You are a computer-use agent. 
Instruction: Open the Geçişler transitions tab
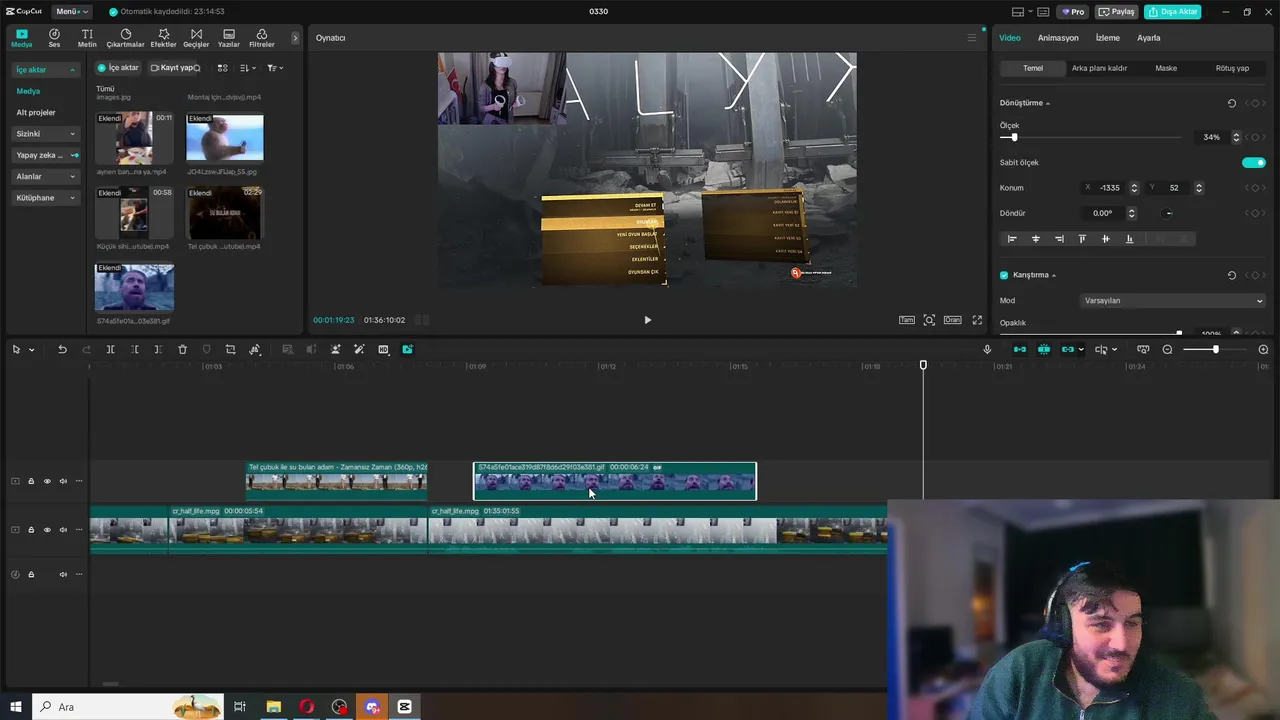(196, 38)
